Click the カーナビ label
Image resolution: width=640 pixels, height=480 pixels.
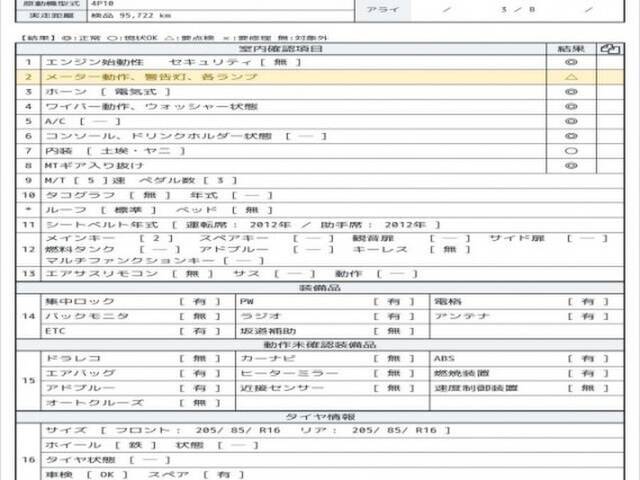268,358
